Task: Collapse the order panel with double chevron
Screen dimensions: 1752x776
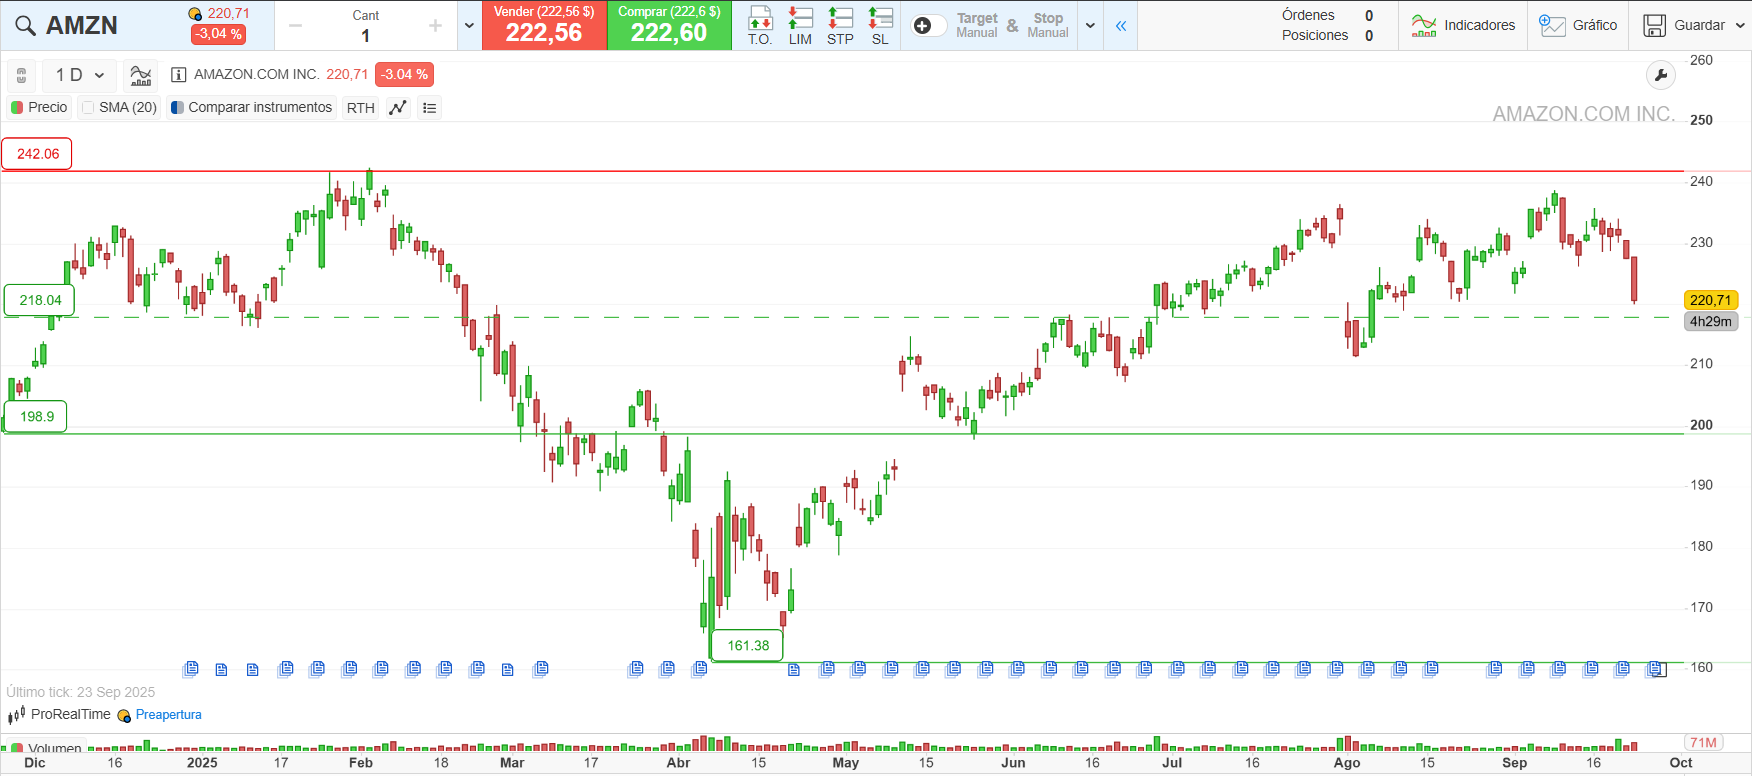Action: 1121,26
